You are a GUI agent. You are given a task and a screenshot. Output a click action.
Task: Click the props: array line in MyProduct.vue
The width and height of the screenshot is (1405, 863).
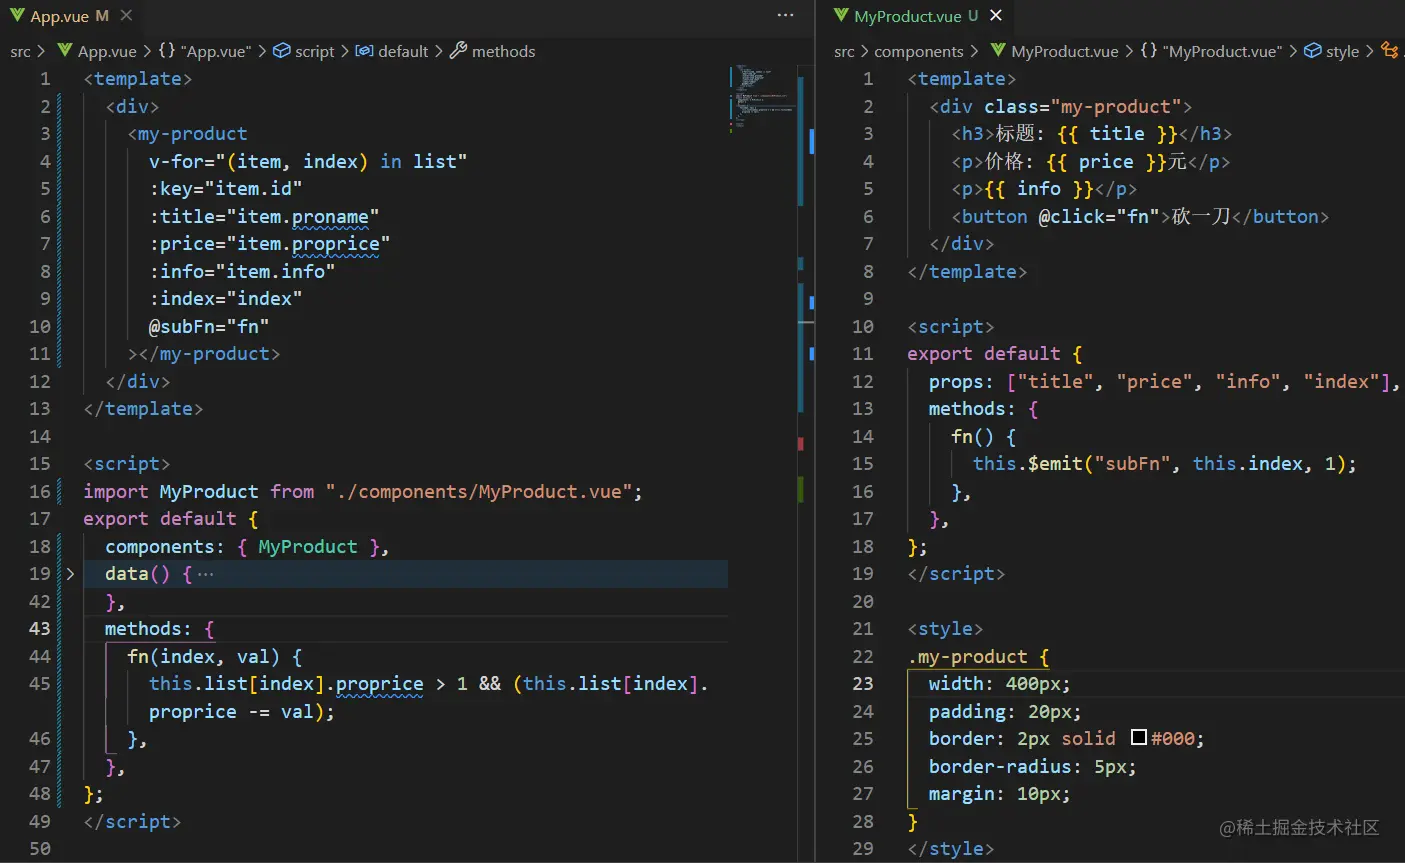pos(1164,382)
